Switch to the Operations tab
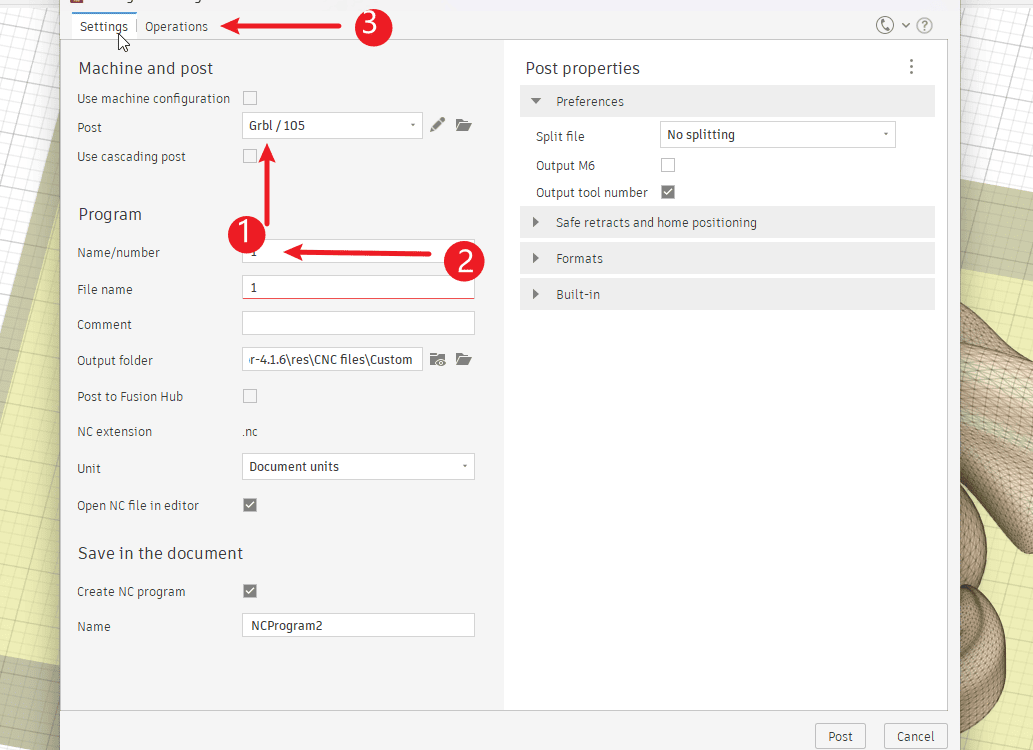 click(x=176, y=27)
